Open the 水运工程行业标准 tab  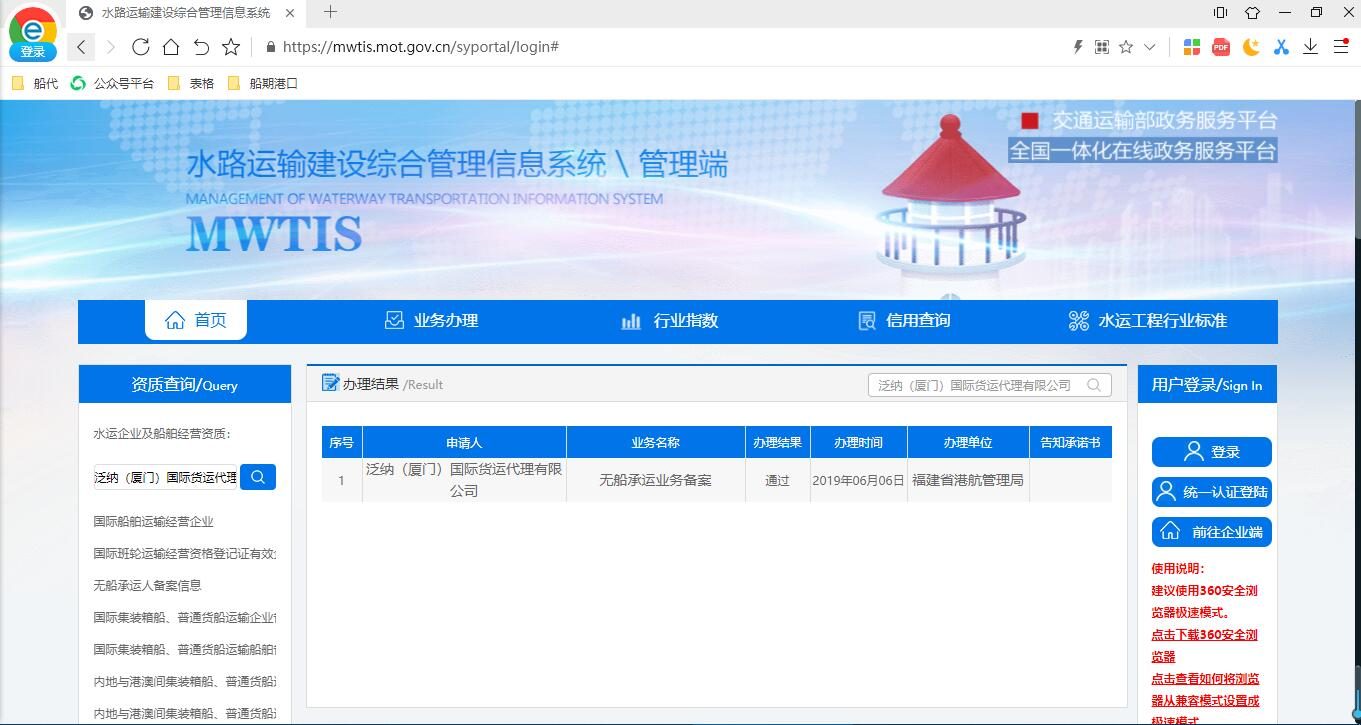(1148, 321)
